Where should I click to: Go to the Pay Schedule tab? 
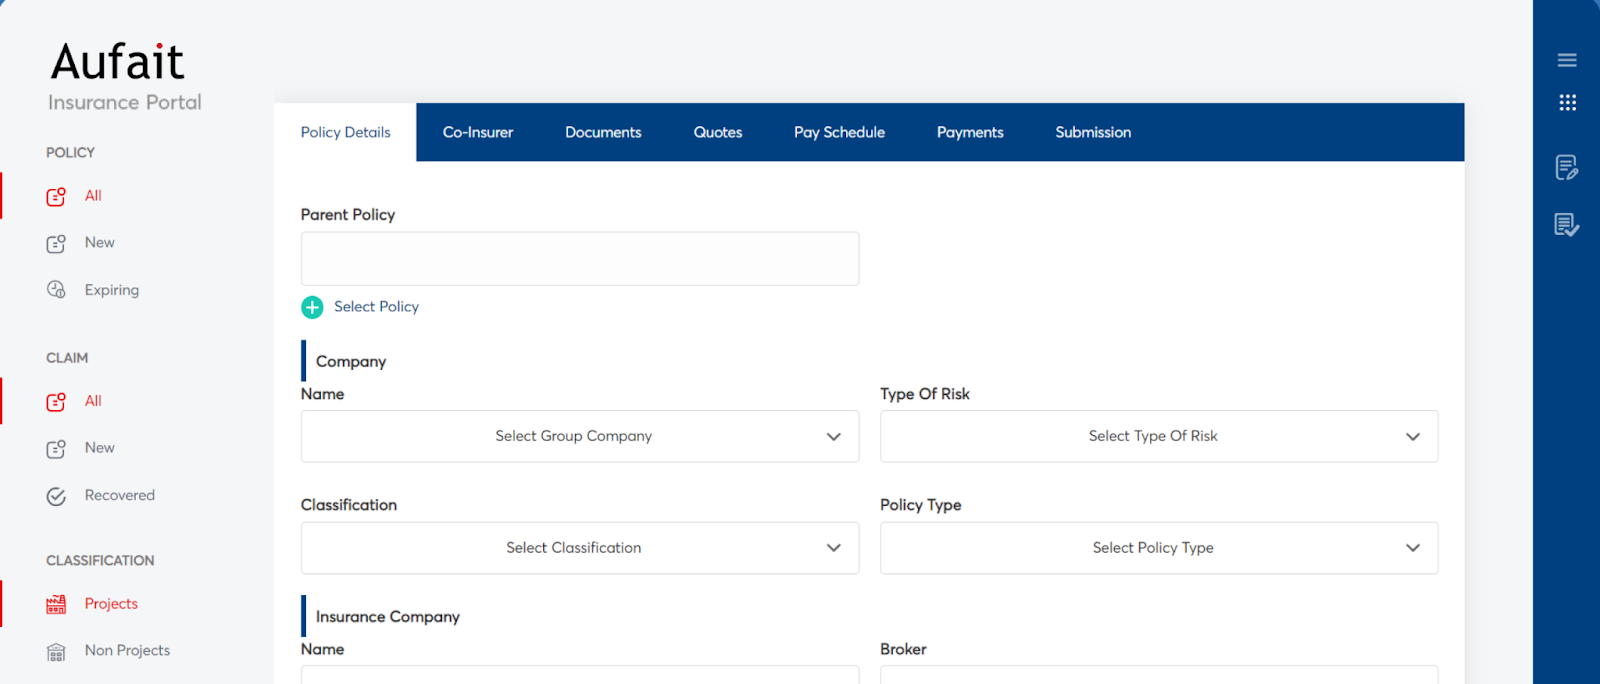pyautogui.click(x=840, y=132)
